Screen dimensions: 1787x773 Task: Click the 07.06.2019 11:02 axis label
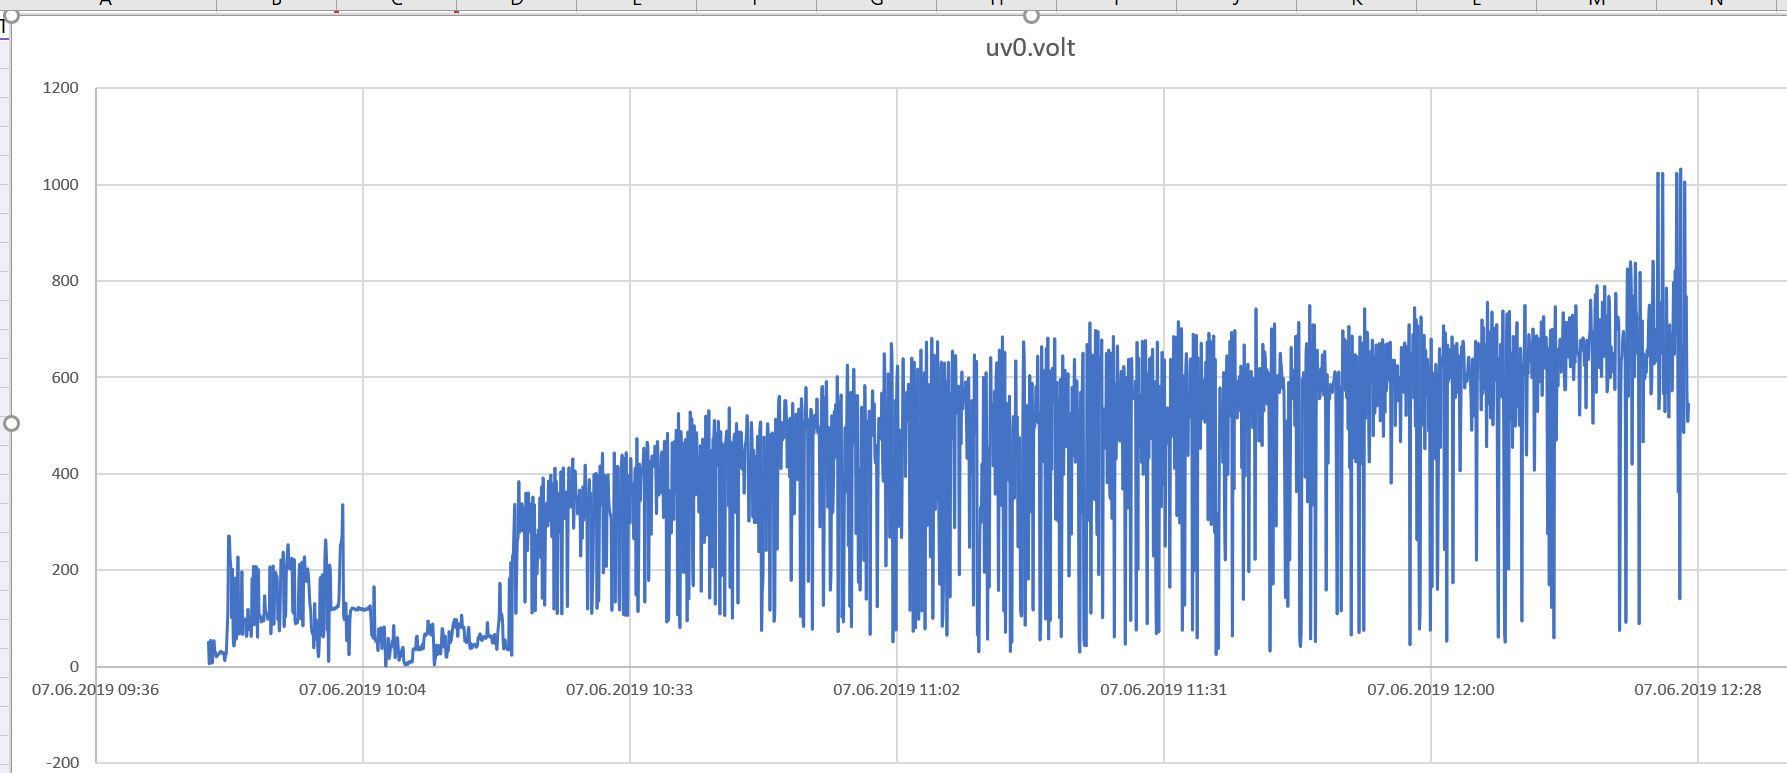coord(896,690)
